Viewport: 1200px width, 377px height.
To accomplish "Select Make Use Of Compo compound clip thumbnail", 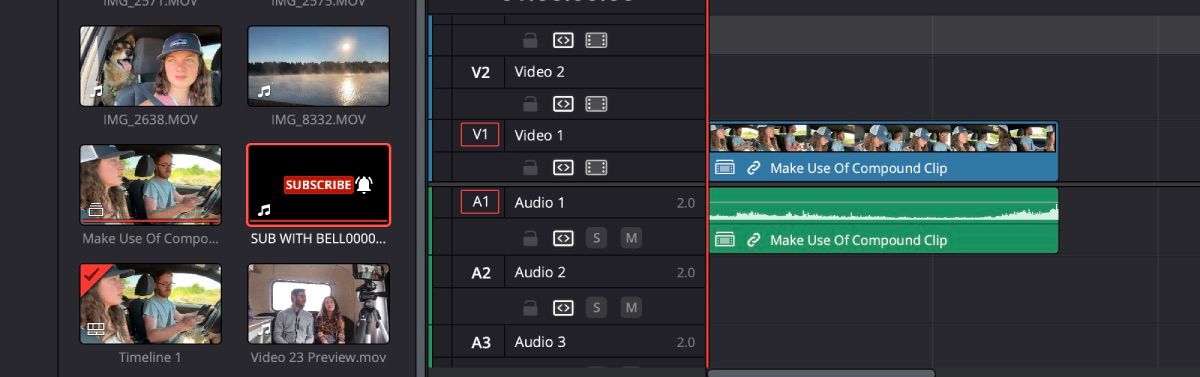I will click(x=150, y=184).
